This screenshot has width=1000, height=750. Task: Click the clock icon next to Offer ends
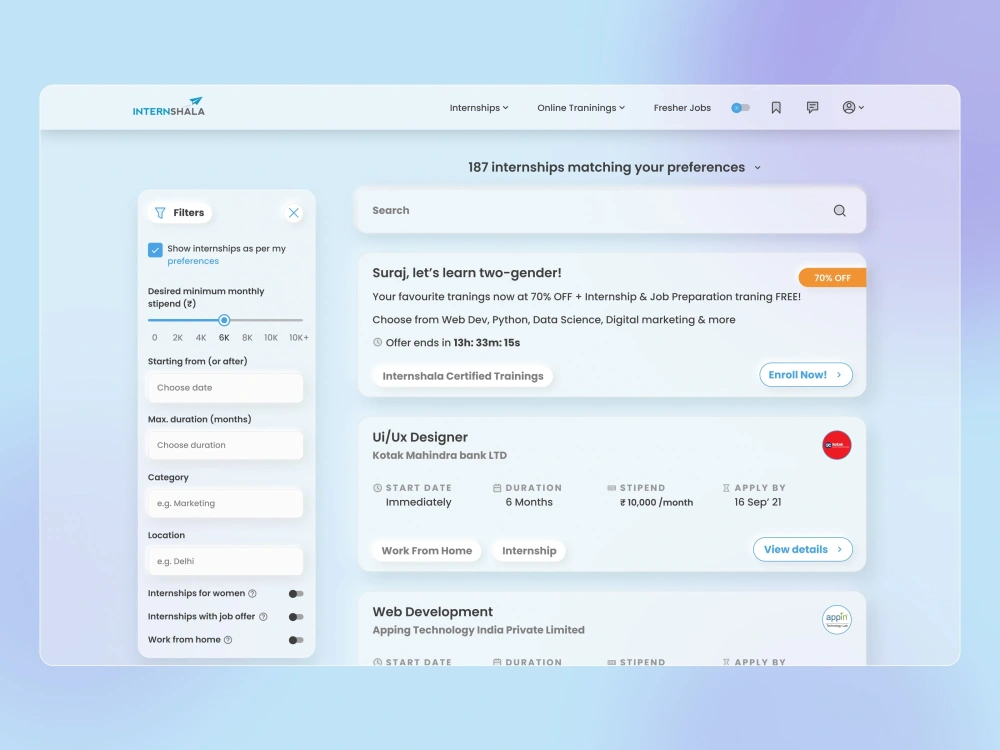point(378,342)
